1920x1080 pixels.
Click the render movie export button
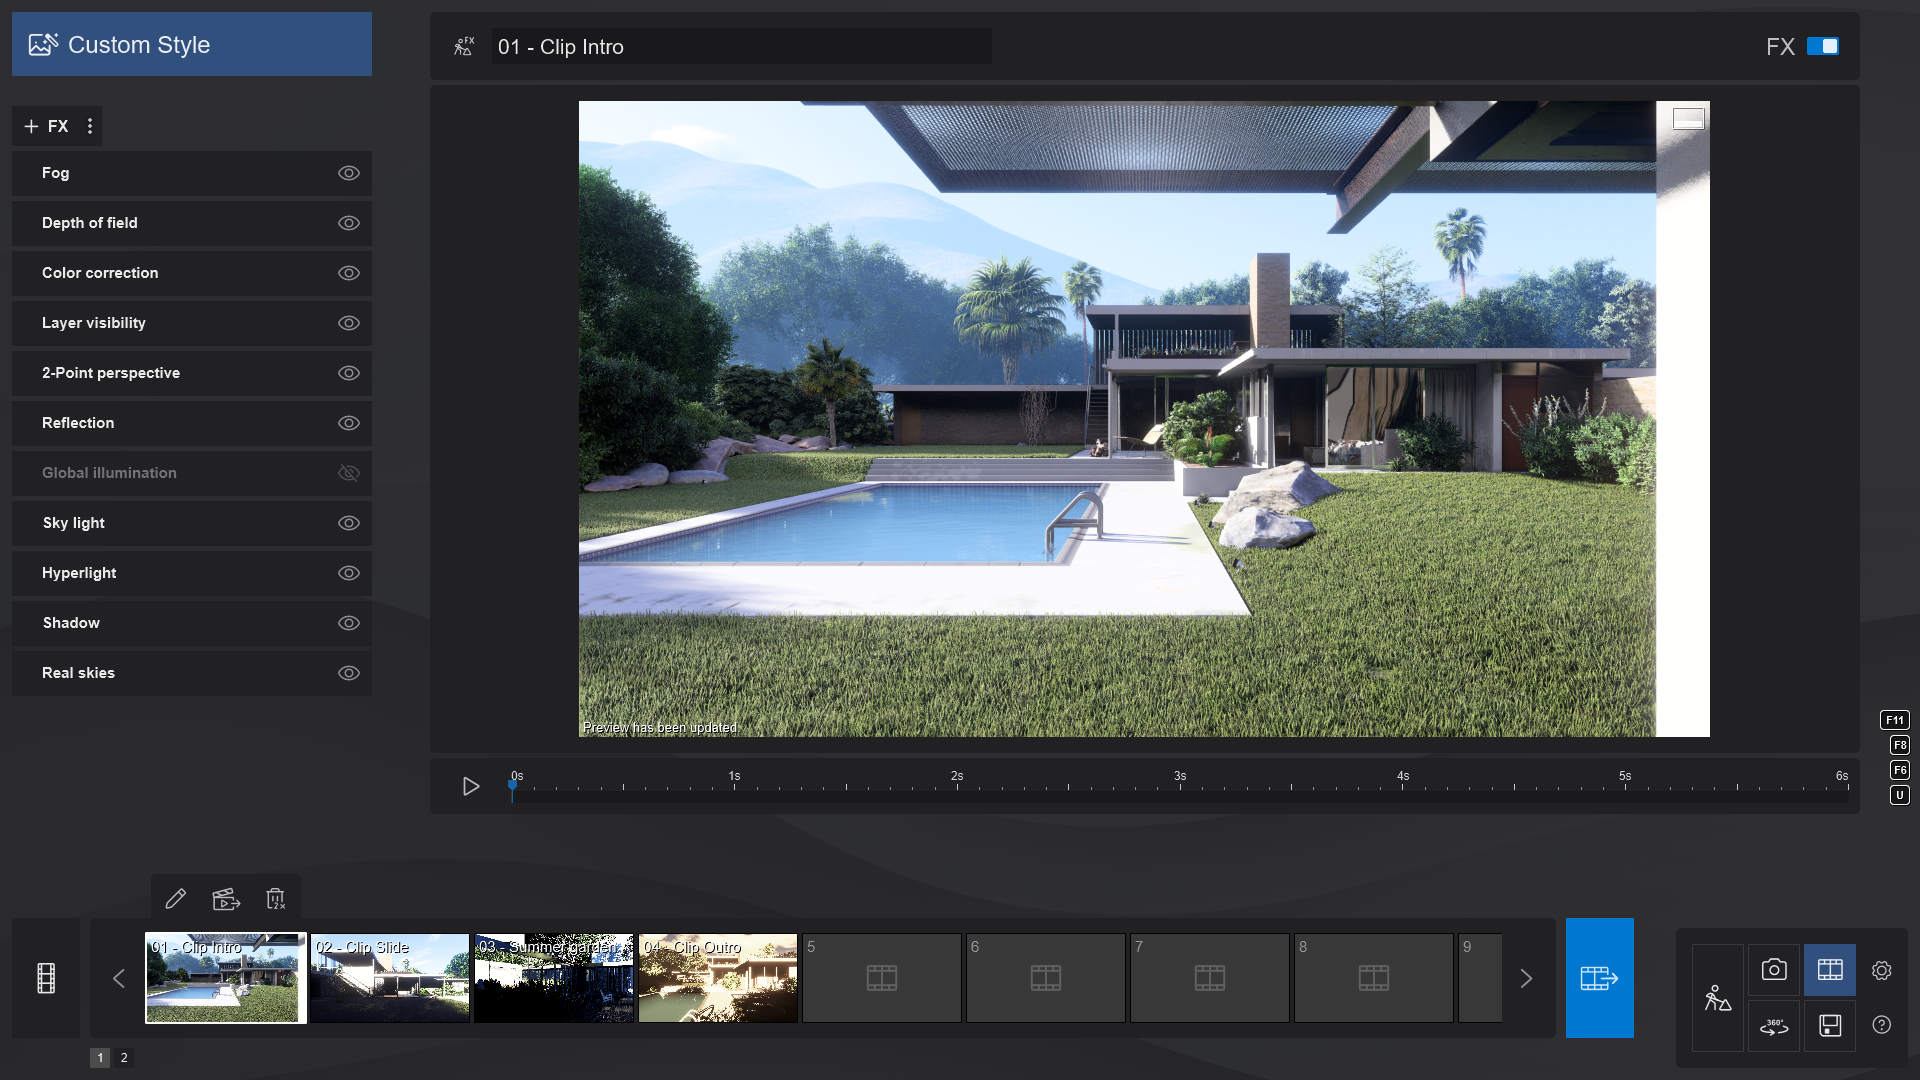[1599, 977]
